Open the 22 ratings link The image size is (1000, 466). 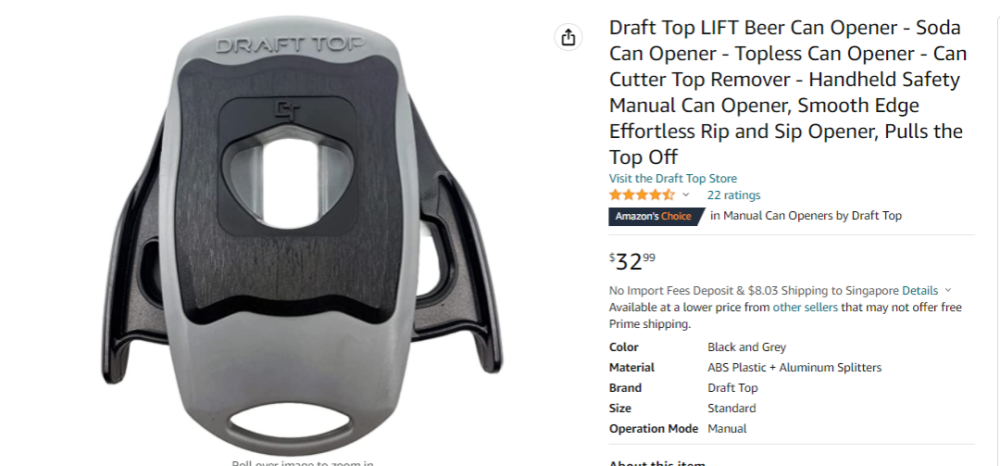pos(733,195)
